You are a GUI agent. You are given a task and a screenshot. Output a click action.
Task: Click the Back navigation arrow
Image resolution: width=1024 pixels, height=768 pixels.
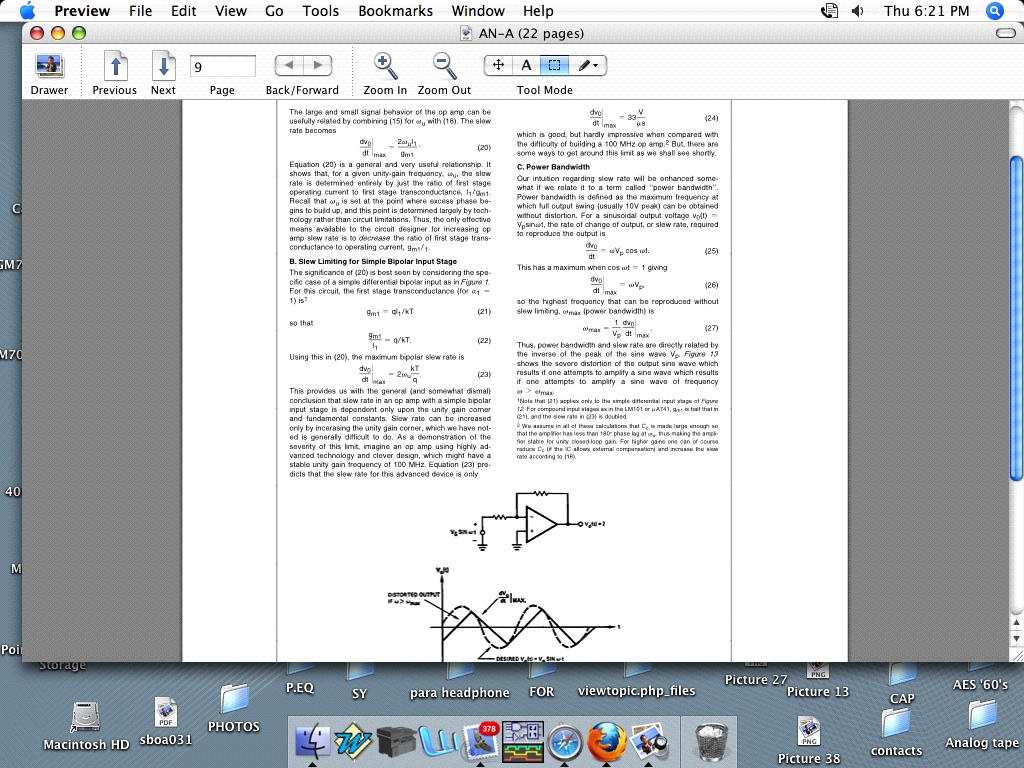click(289, 65)
